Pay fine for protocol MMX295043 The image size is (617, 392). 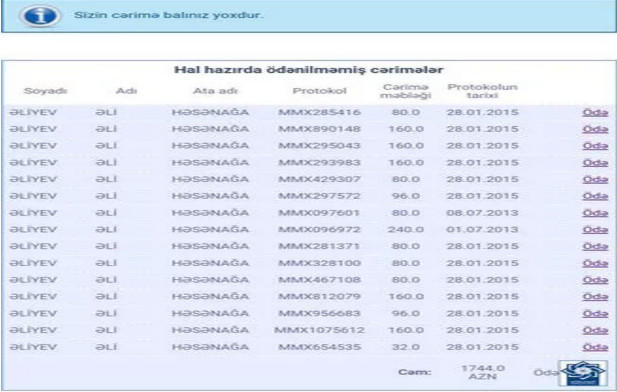pos(595,146)
